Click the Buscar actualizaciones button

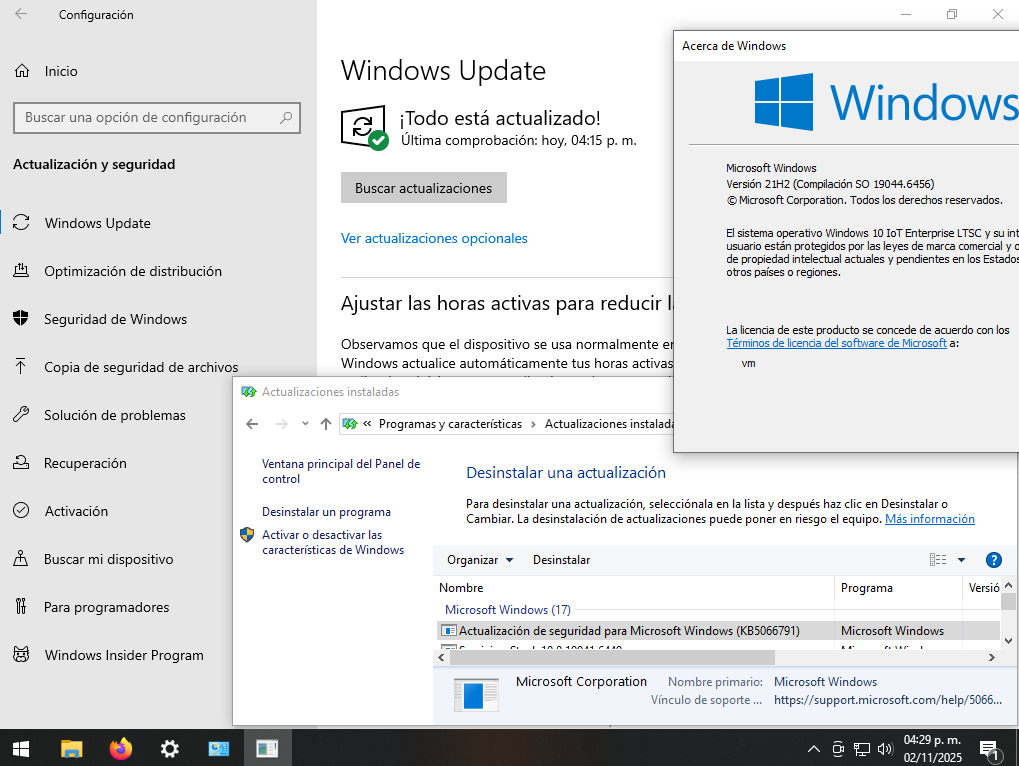click(x=424, y=188)
